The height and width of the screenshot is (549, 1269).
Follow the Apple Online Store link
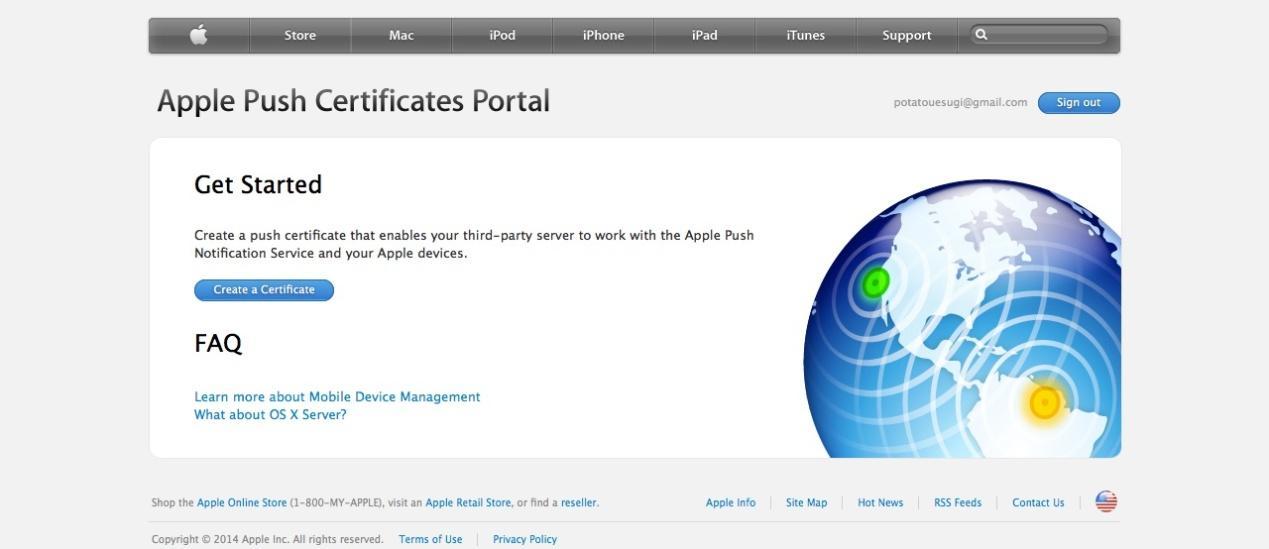pyautogui.click(x=241, y=503)
